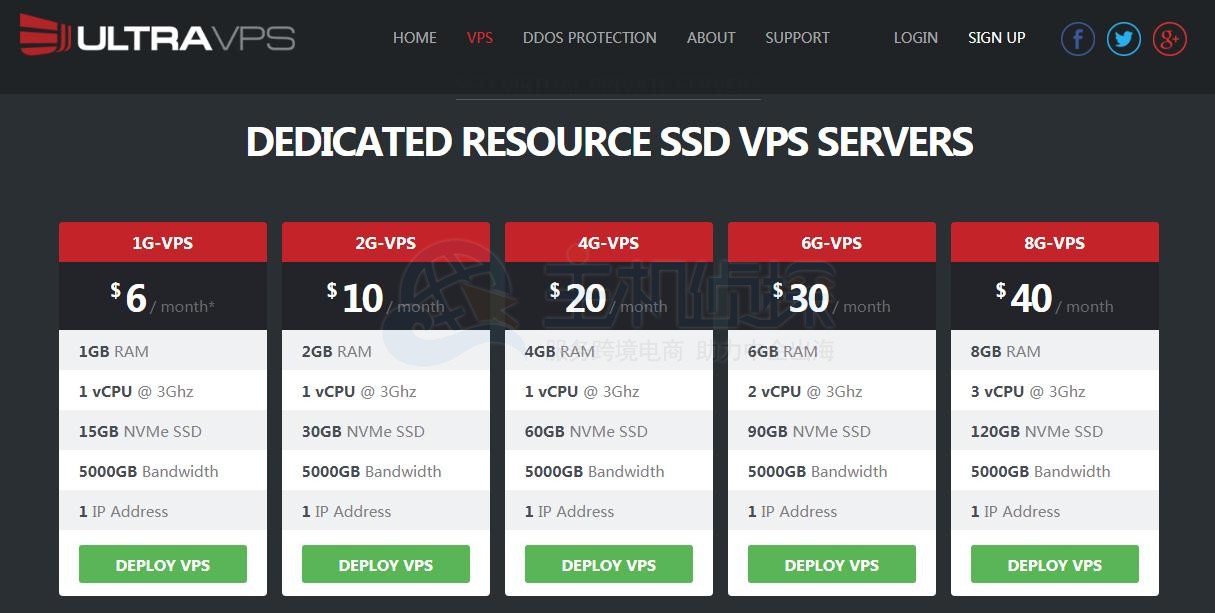Deploy the 4G-VPS plan
Viewport: 1215px width, 613px height.
tap(609, 564)
